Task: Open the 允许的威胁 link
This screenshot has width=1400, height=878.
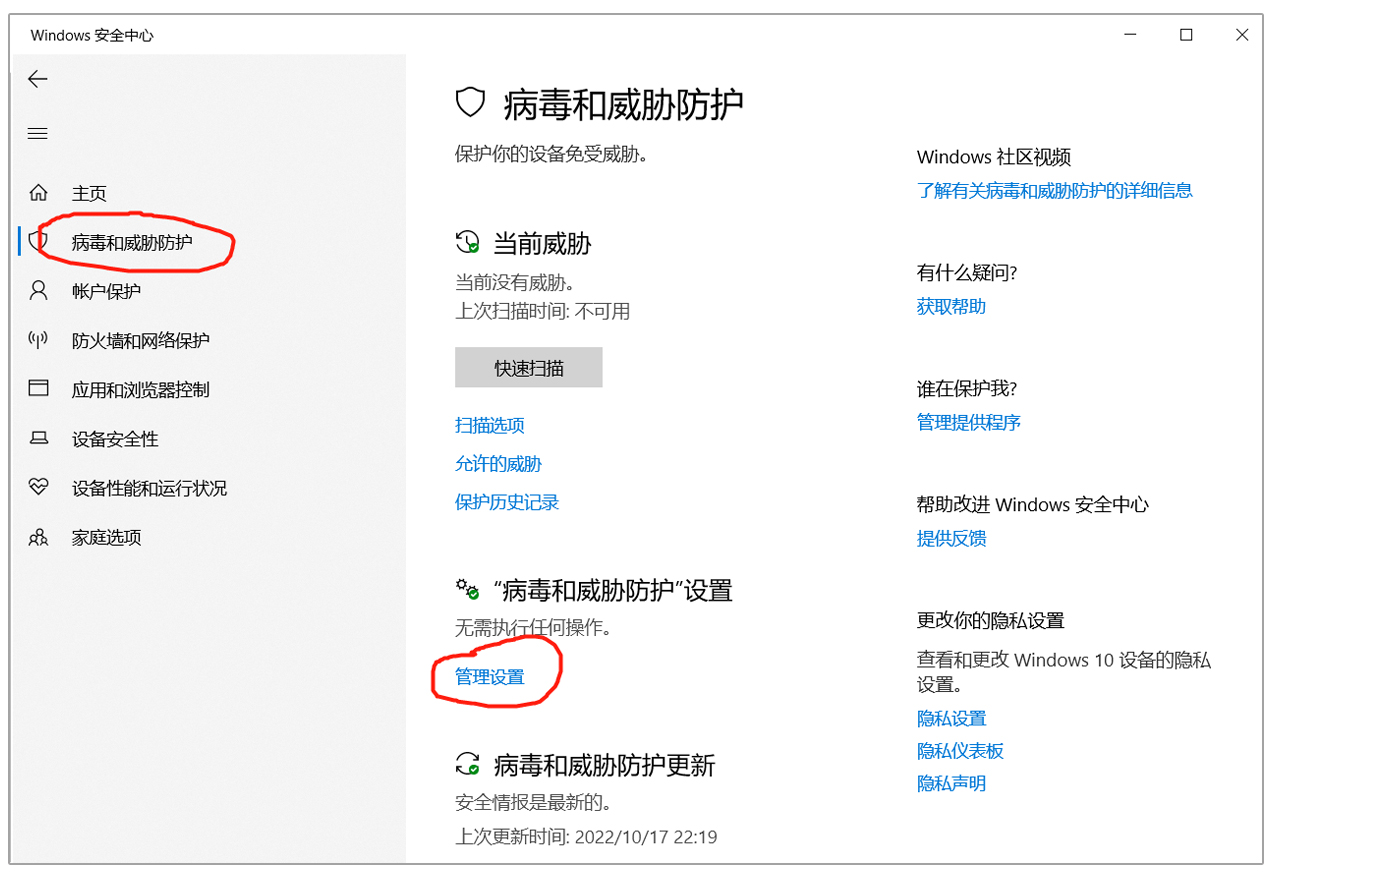Action: pos(498,464)
